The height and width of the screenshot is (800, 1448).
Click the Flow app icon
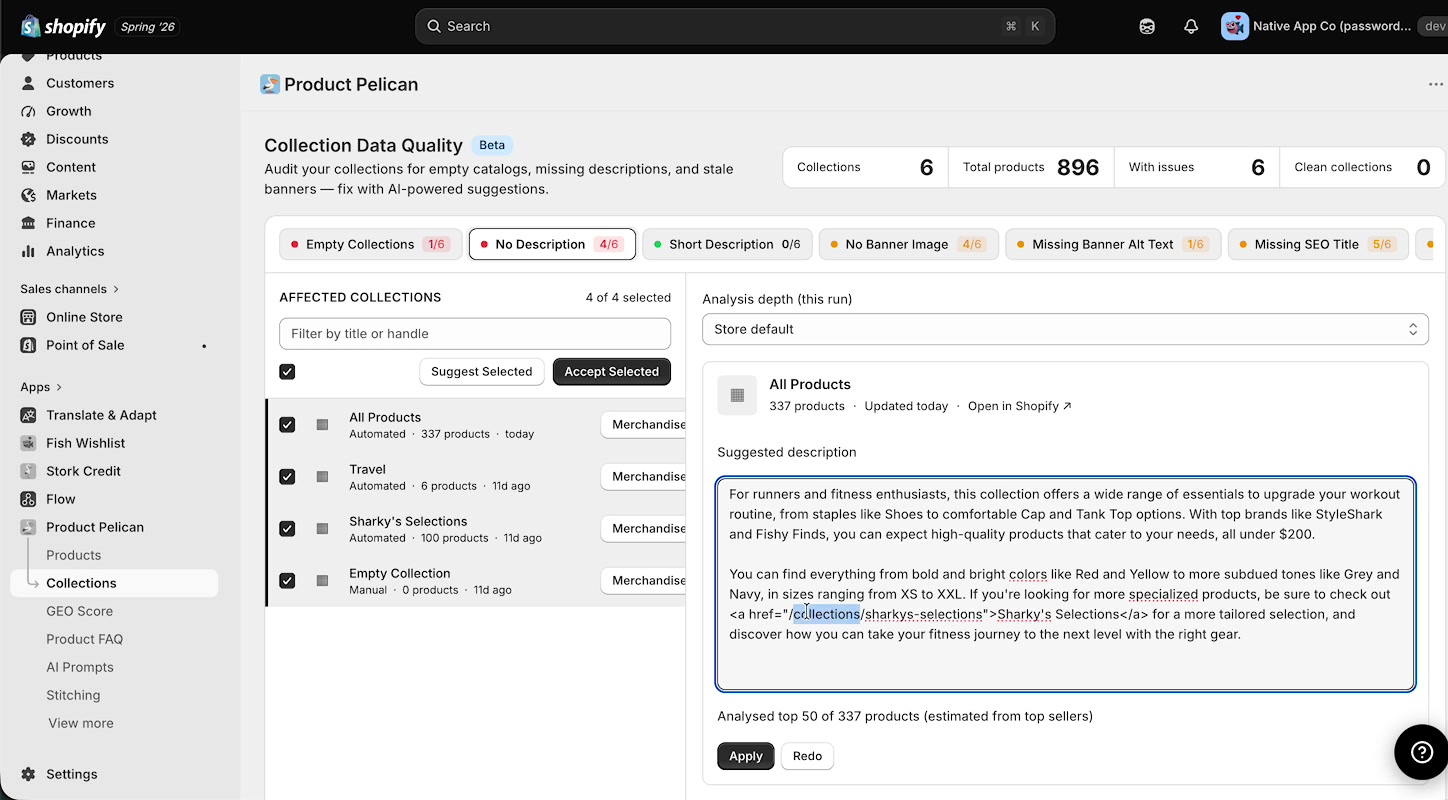[28, 499]
